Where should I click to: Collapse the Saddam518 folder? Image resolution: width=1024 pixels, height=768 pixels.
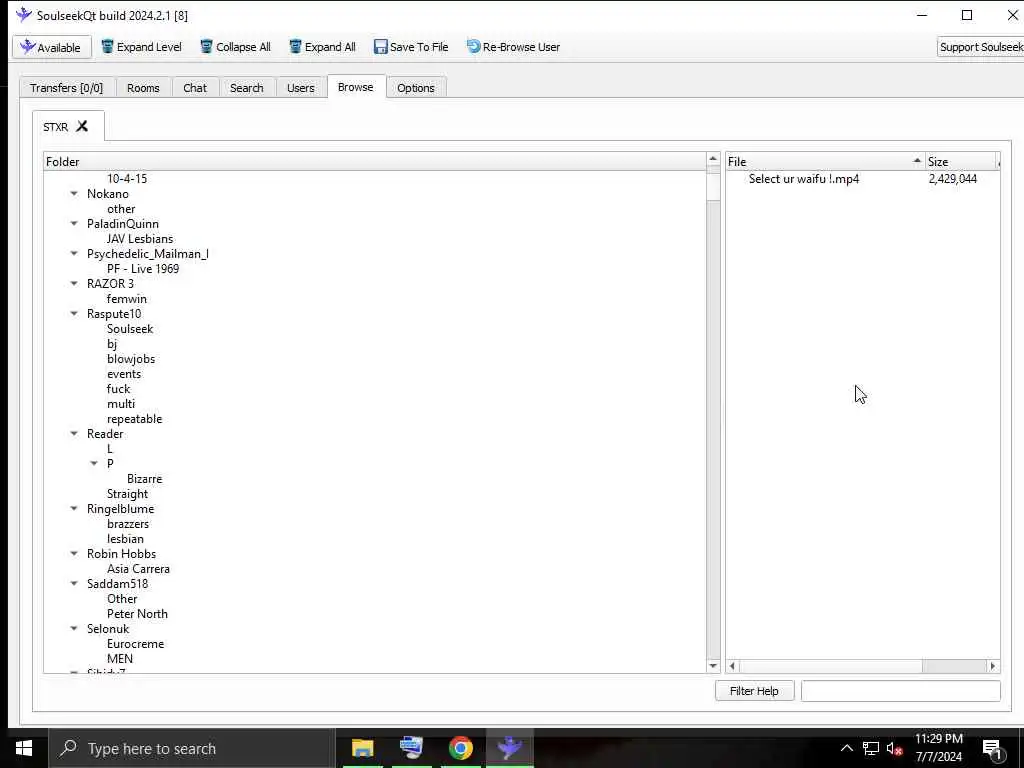74,584
